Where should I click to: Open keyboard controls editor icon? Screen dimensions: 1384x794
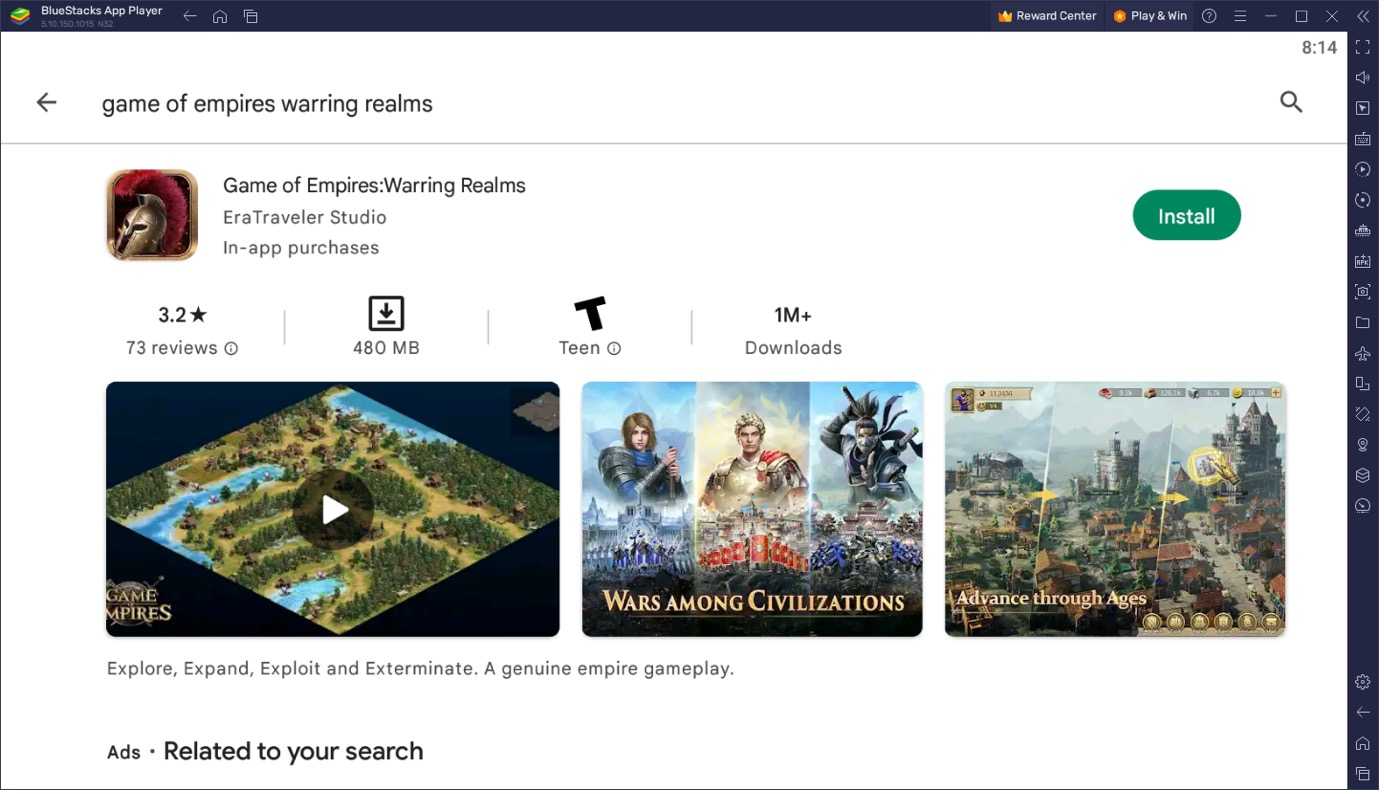coord(1362,139)
